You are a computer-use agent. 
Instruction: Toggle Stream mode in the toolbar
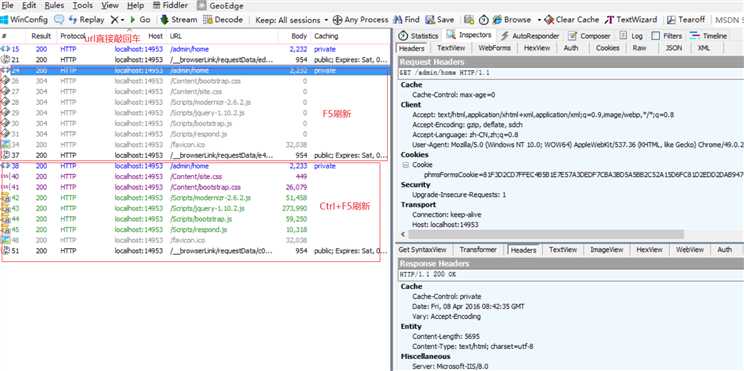pos(178,19)
